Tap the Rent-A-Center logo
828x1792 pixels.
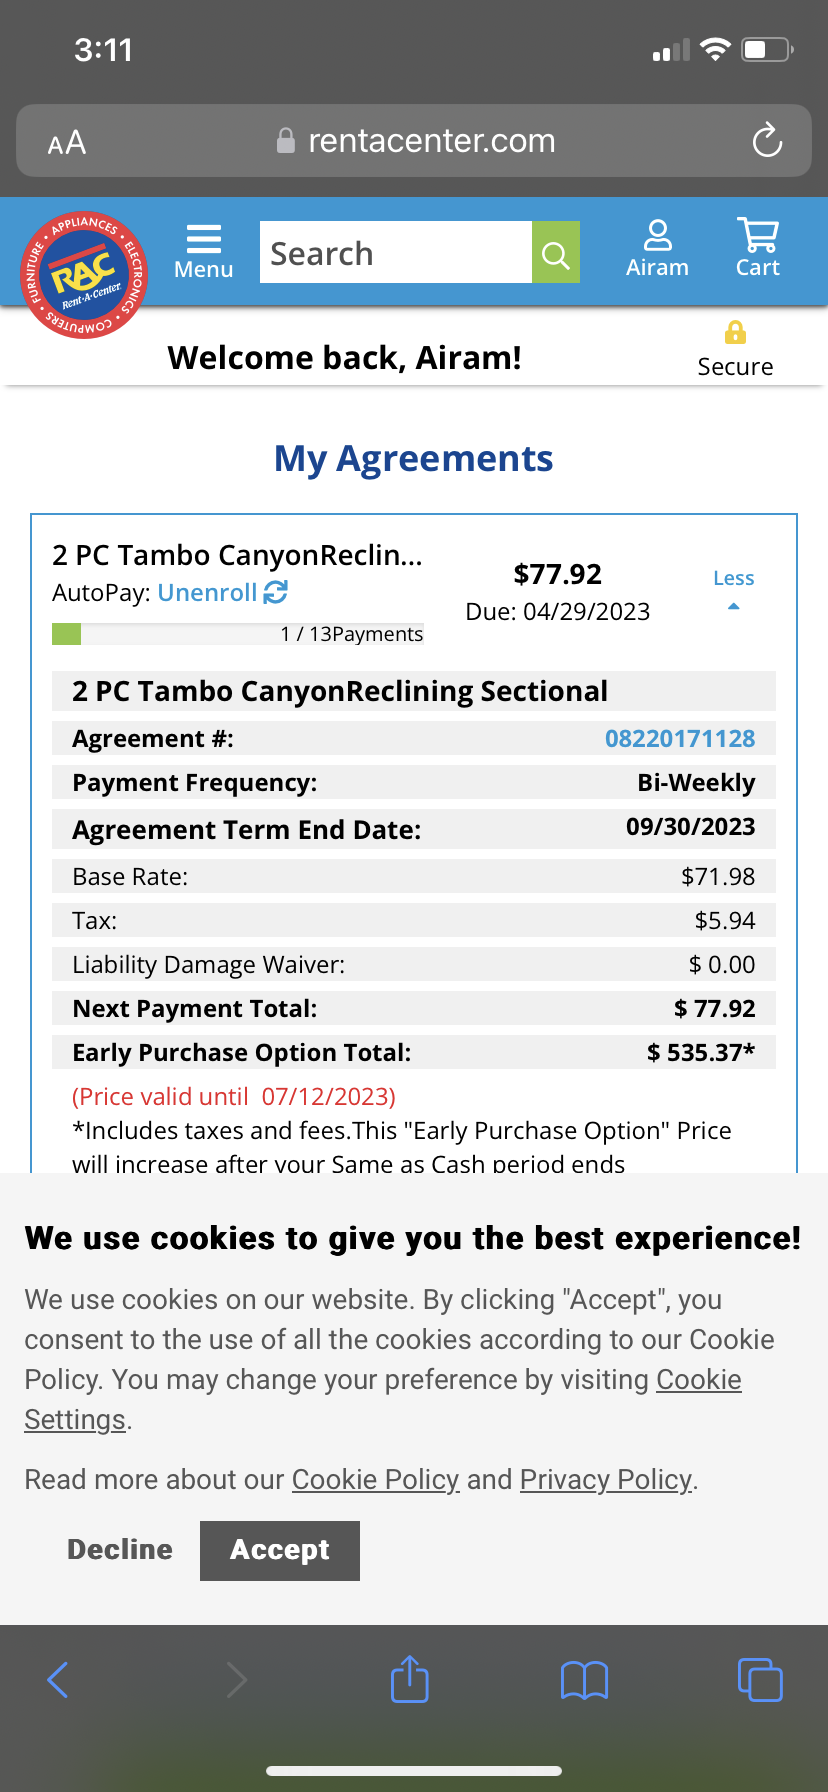(x=84, y=275)
